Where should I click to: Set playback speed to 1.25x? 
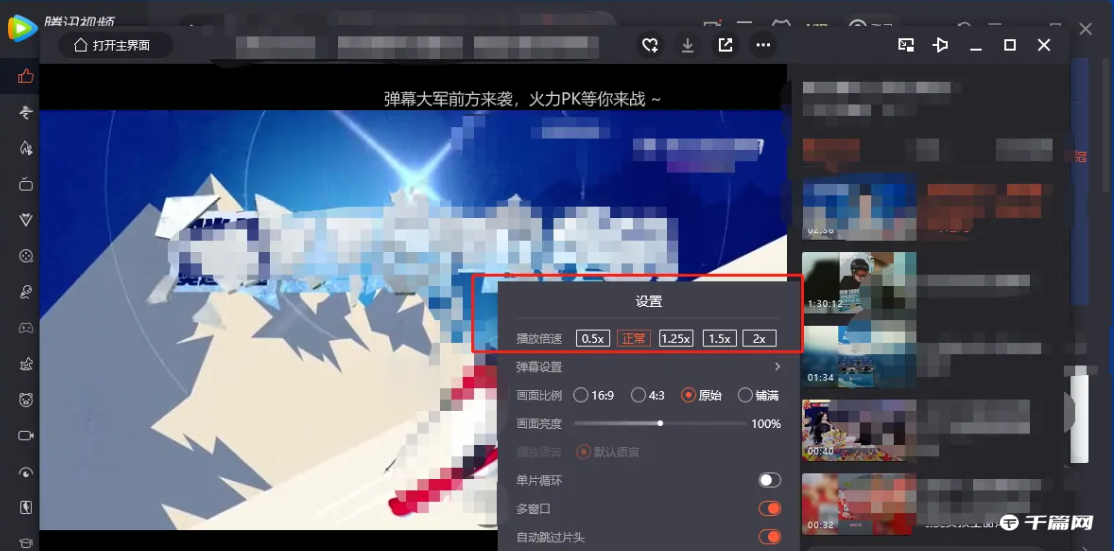point(676,339)
